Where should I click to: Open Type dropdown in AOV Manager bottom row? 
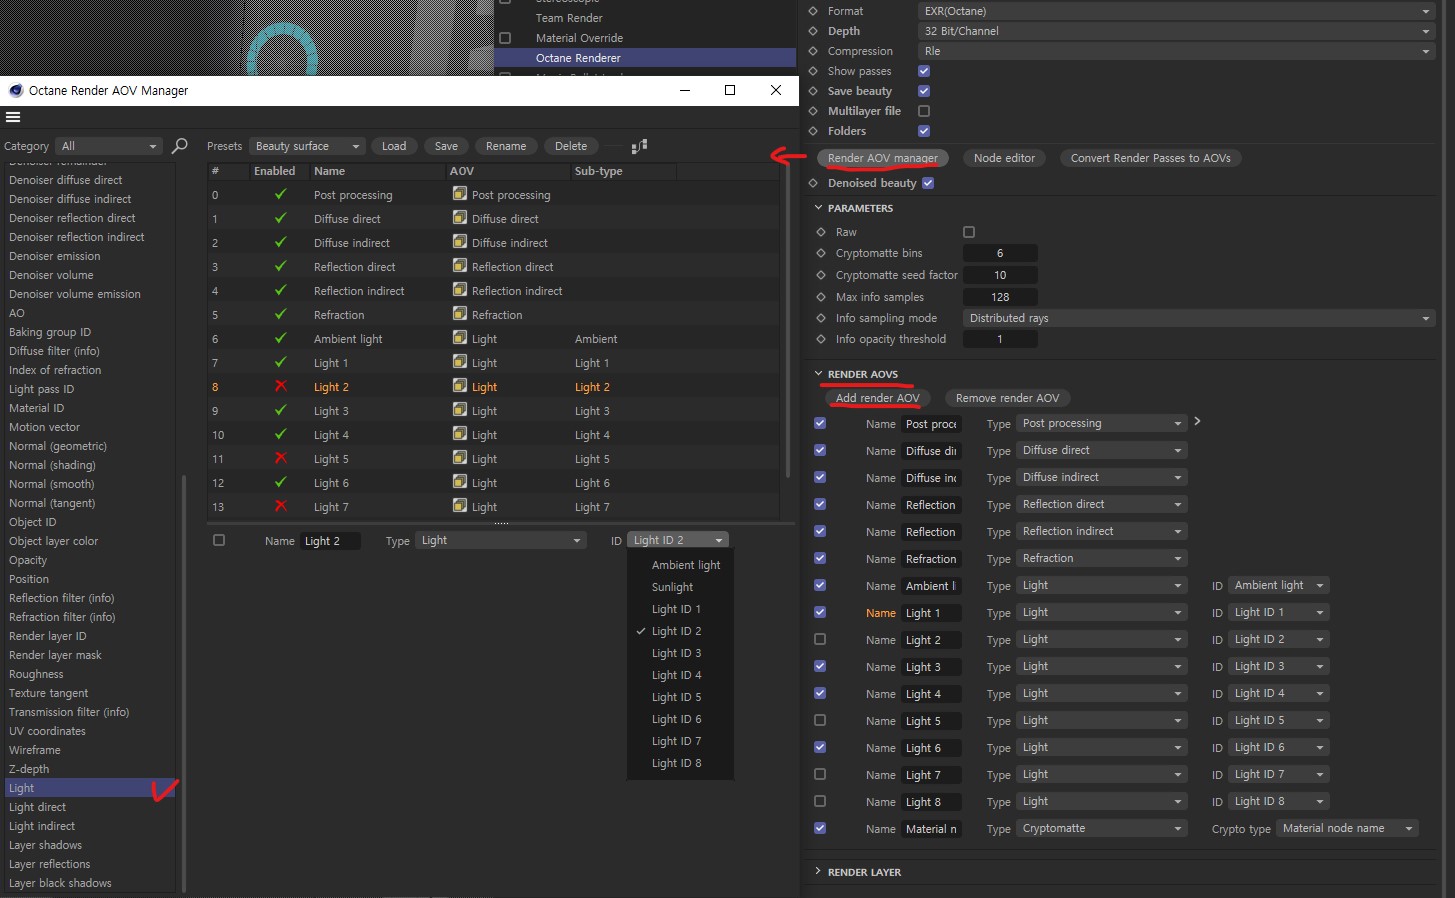tap(501, 540)
